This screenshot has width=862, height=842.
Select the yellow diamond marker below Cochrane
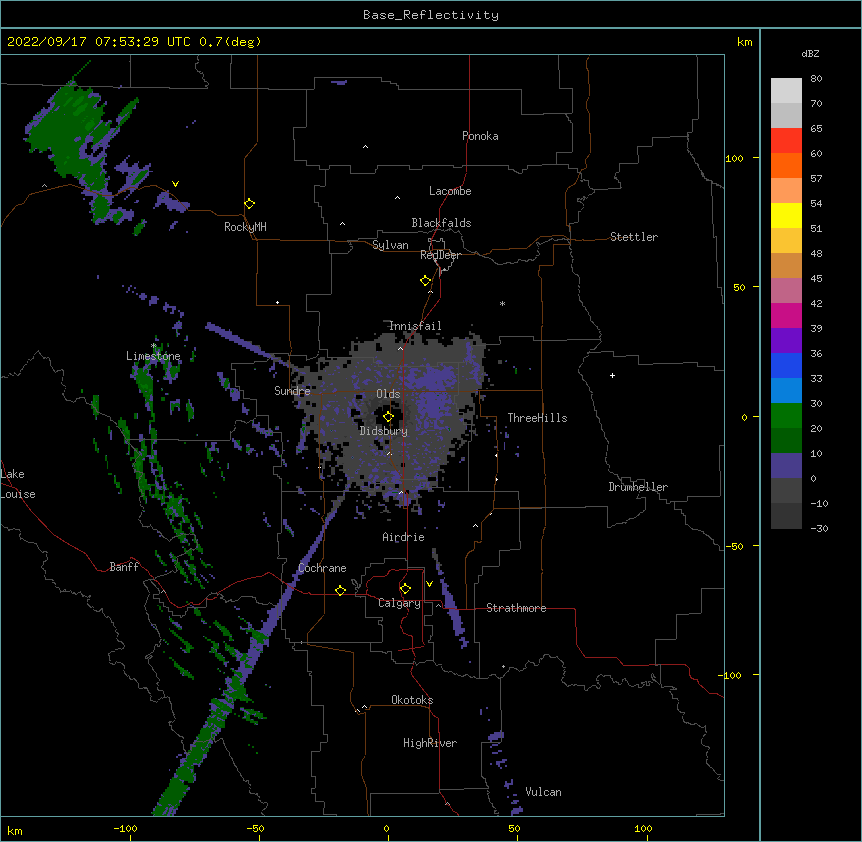point(340,590)
